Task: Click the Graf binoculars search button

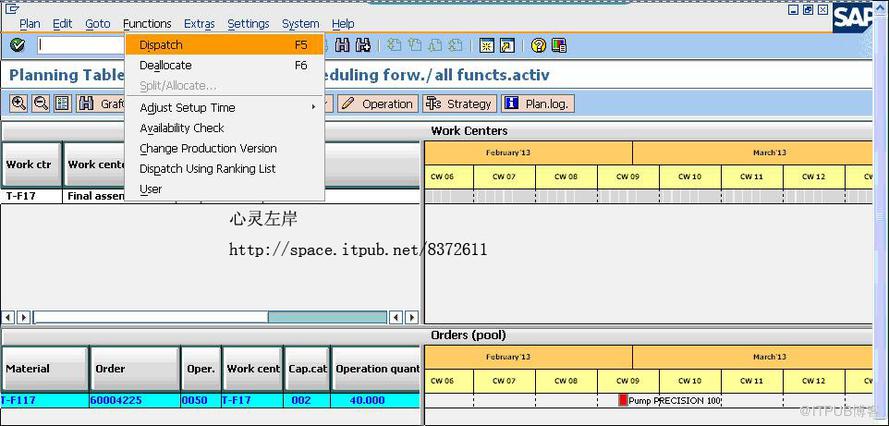Action: click(100, 104)
